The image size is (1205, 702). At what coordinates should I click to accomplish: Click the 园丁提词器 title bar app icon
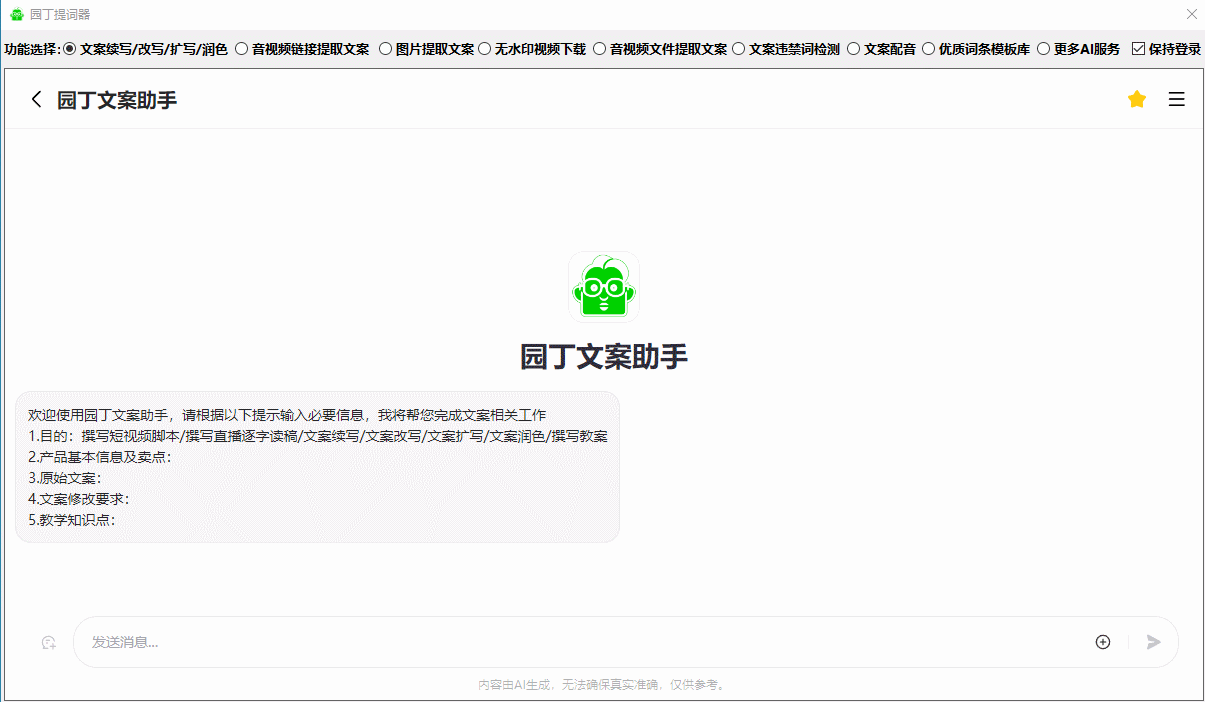(16, 14)
